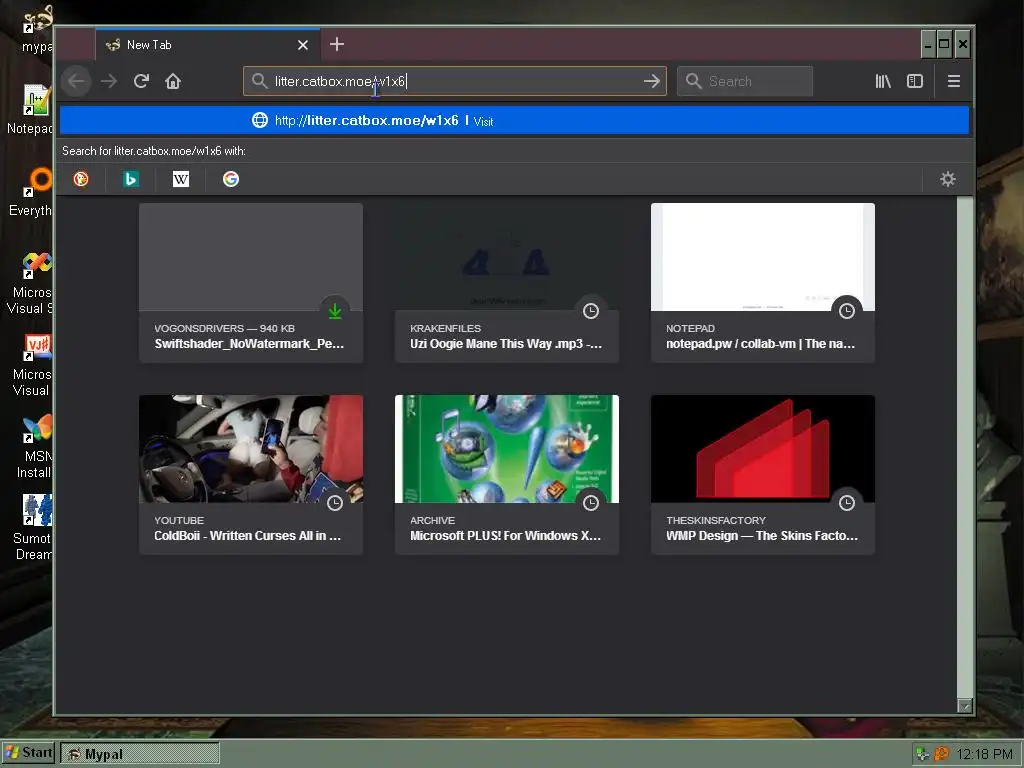Click the history clock icon on Archive tile
The height and width of the screenshot is (768, 1024).
tap(591, 503)
